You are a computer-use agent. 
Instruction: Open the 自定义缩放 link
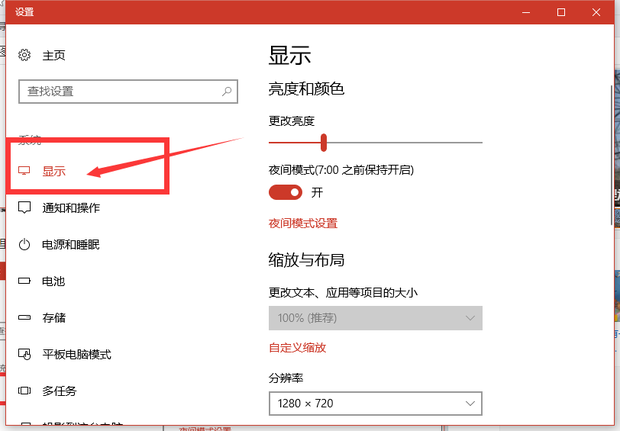tap(297, 348)
